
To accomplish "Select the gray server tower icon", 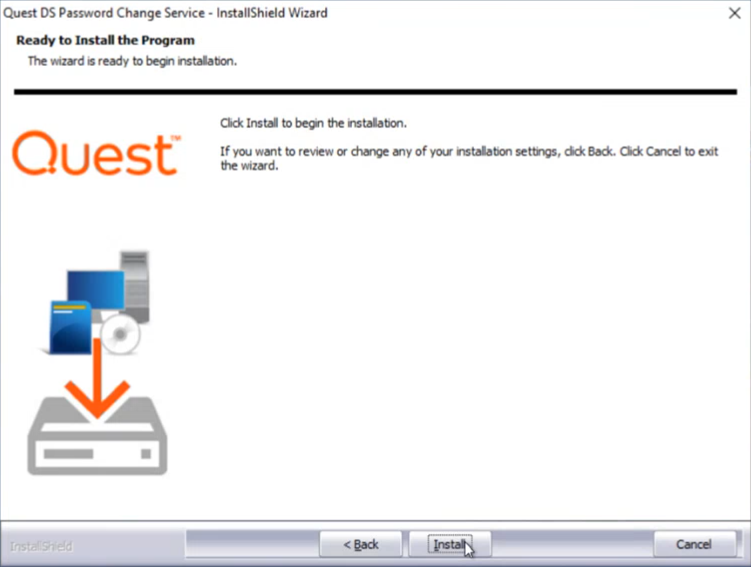I will click(136, 286).
